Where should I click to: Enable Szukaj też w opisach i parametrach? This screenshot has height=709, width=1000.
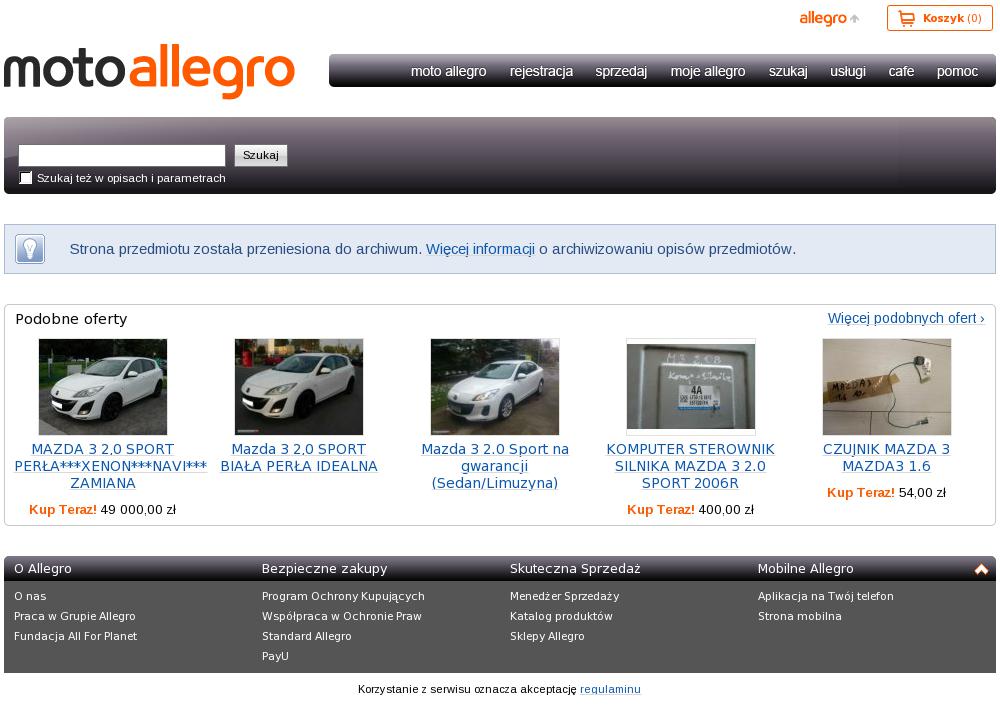tap(26, 178)
